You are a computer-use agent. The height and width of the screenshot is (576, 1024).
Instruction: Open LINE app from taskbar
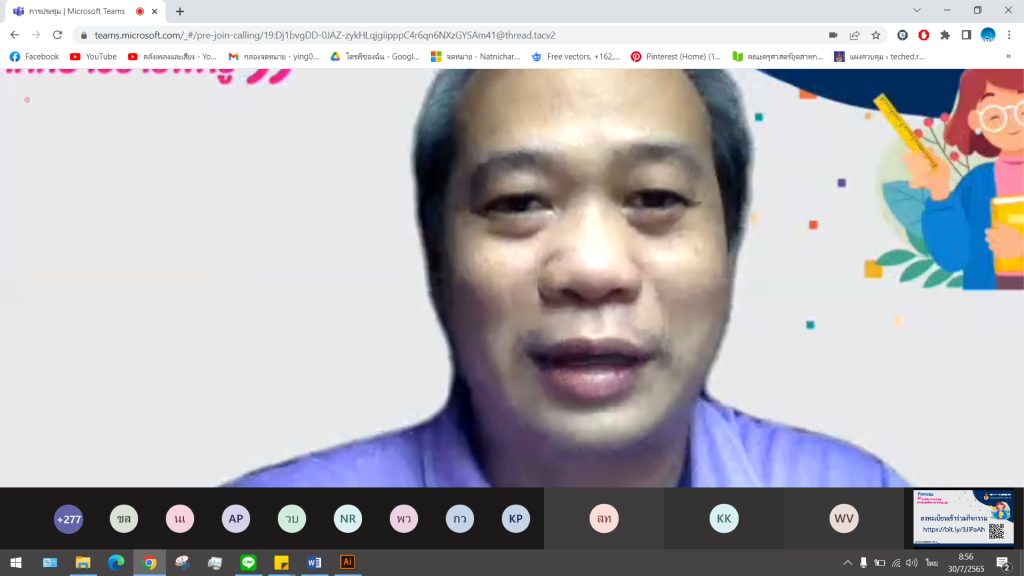(x=248, y=562)
